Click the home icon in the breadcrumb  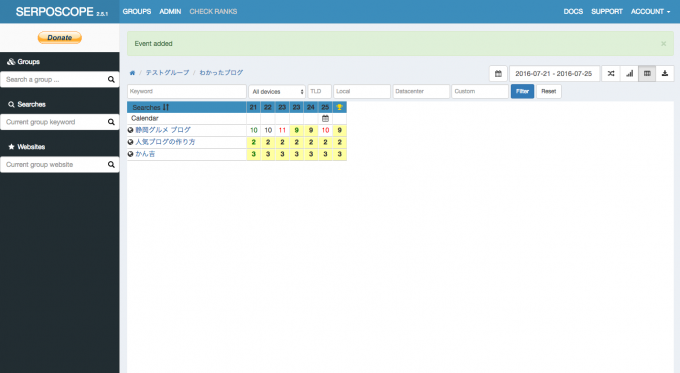[x=132, y=73]
